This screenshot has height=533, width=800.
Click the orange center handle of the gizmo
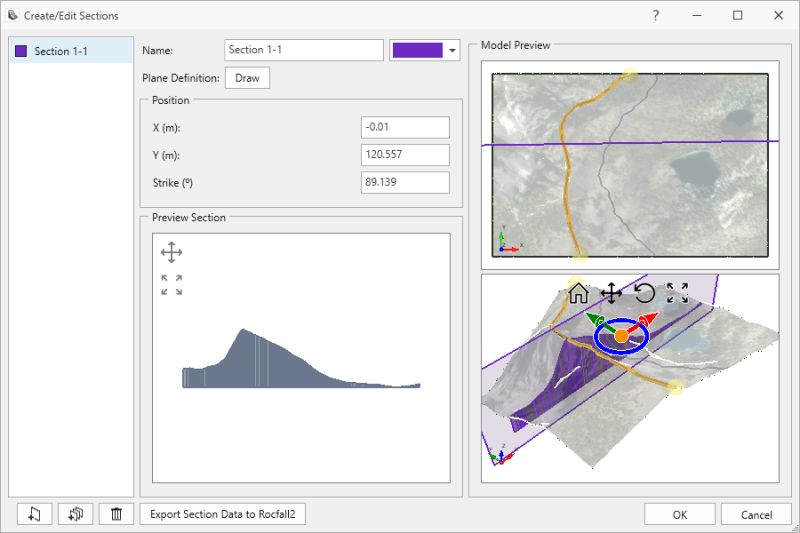621,336
